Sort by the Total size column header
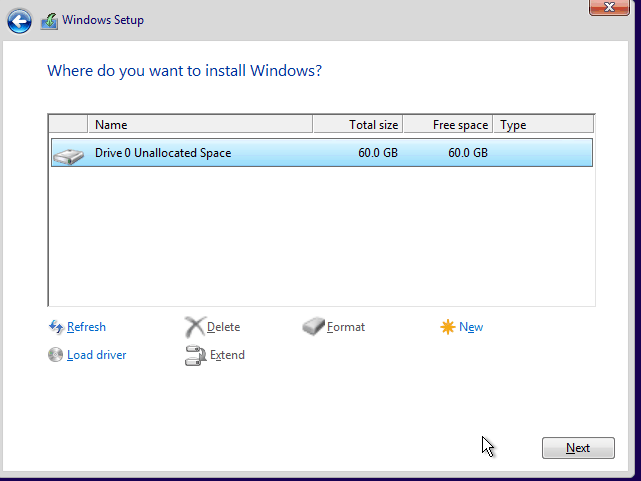Image resolution: width=641 pixels, height=481 pixels. pos(358,124)
